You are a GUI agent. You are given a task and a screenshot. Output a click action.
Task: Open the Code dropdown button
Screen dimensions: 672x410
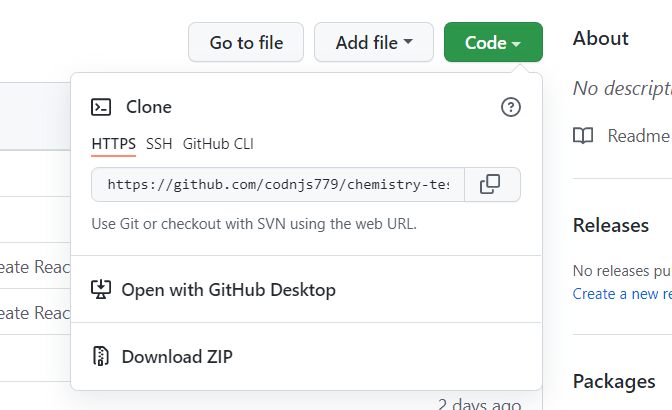click(493, 42)
